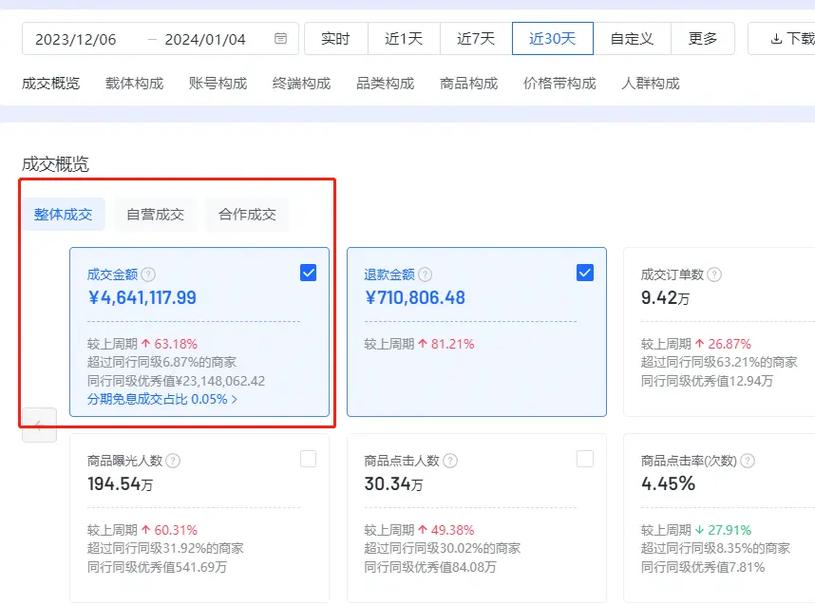Click 同行同级优秀值84.08万 text

click(x=430, y=567)
